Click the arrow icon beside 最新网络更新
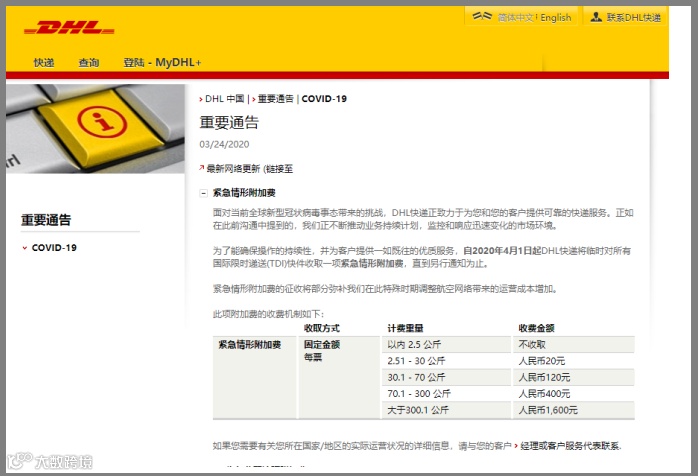698x476 pixels. [202, 168]
